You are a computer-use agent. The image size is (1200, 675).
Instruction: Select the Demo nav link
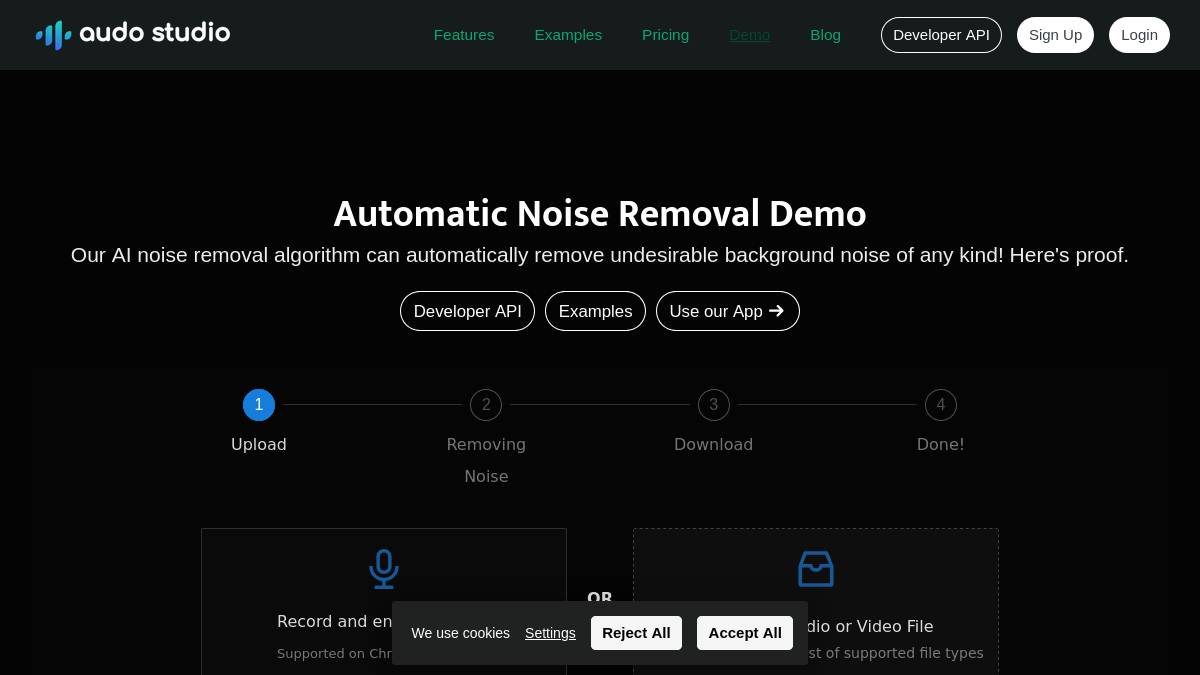[749, 35]
